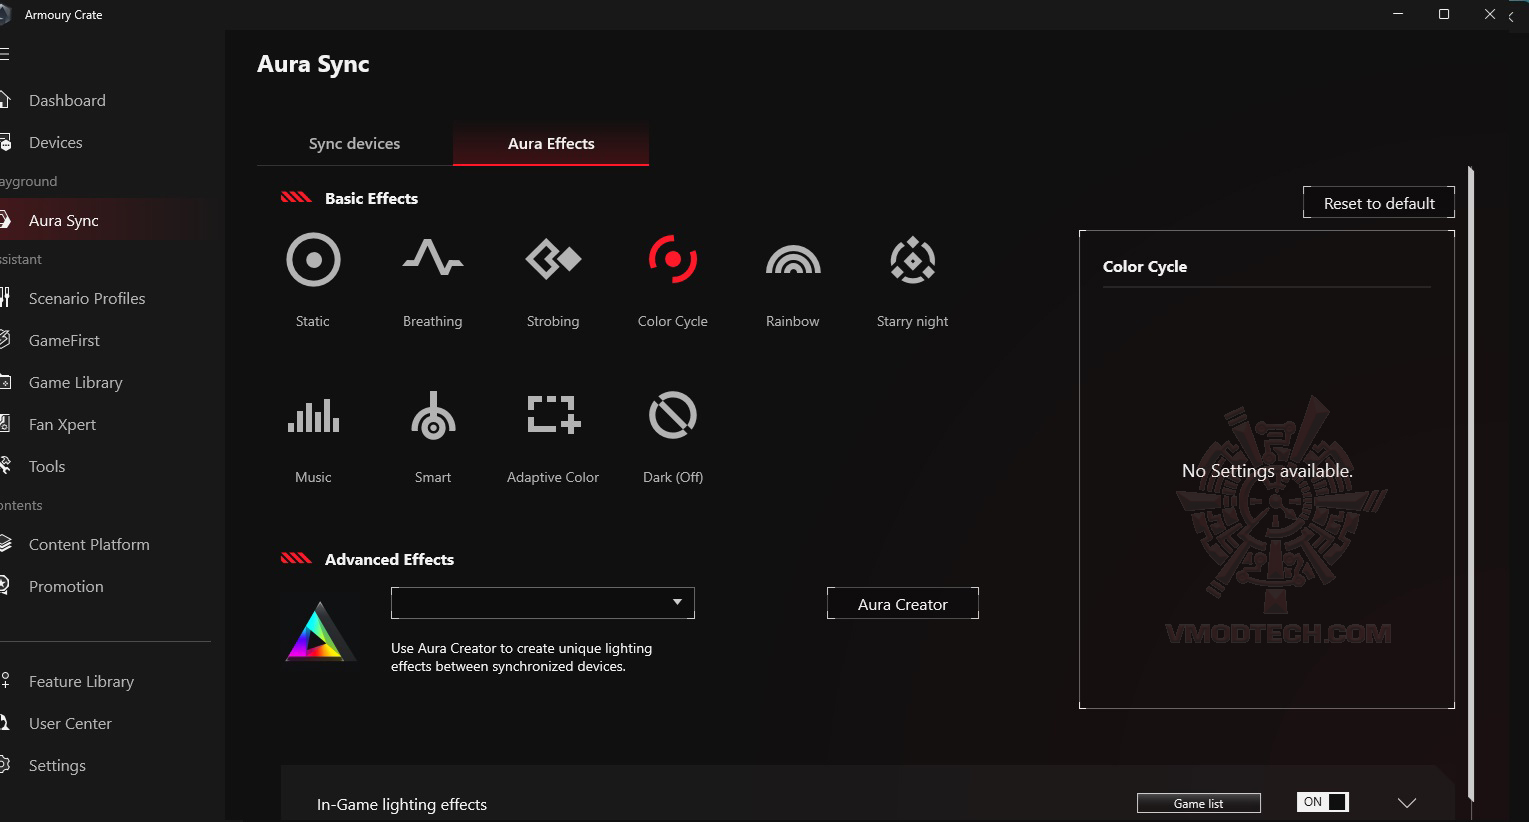Choose the Breathing effect icon
The width and height of the screenshot is (1529, 822).
[x=432, y=259]
